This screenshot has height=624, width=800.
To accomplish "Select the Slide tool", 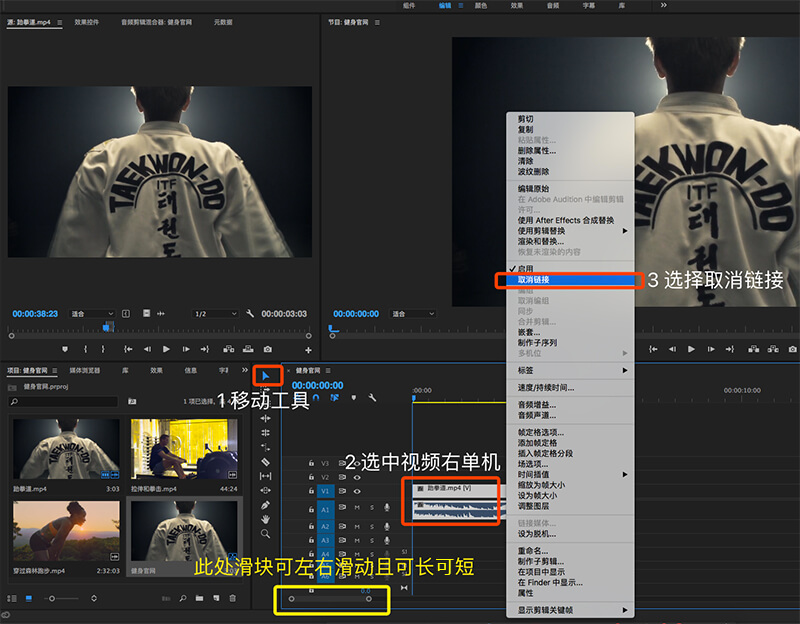I will (265, 490).
